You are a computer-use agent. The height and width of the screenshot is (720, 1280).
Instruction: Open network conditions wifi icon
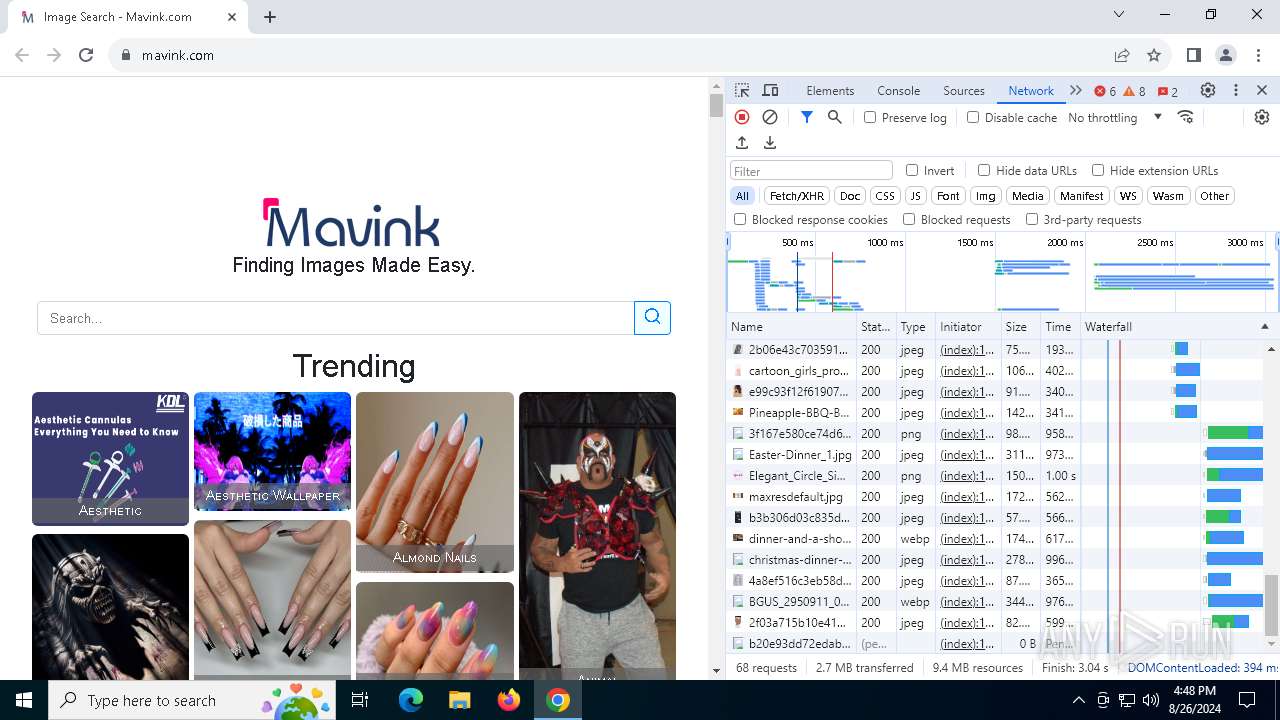pos(1186,117)
